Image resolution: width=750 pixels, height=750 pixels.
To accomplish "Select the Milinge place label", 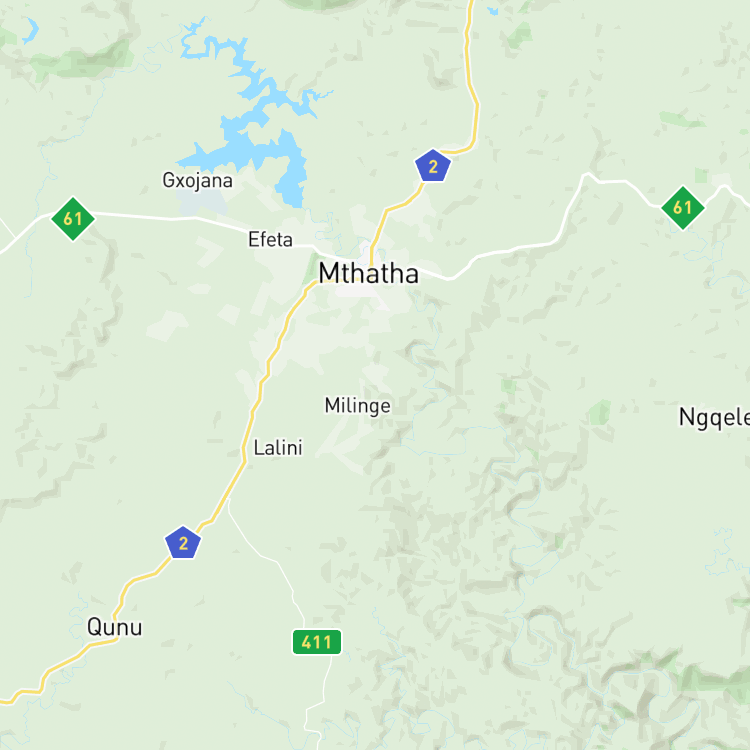I will click(x=357, y=406).
